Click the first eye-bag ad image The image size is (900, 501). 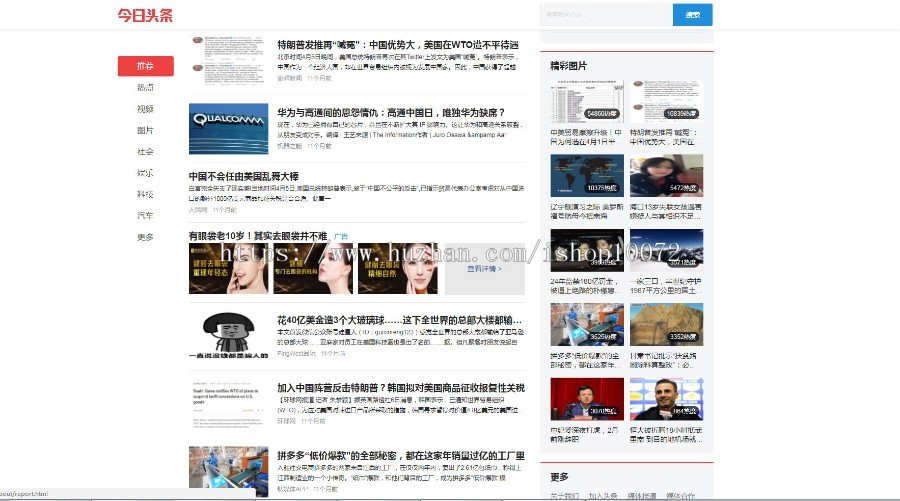click(x=228, y=269)
